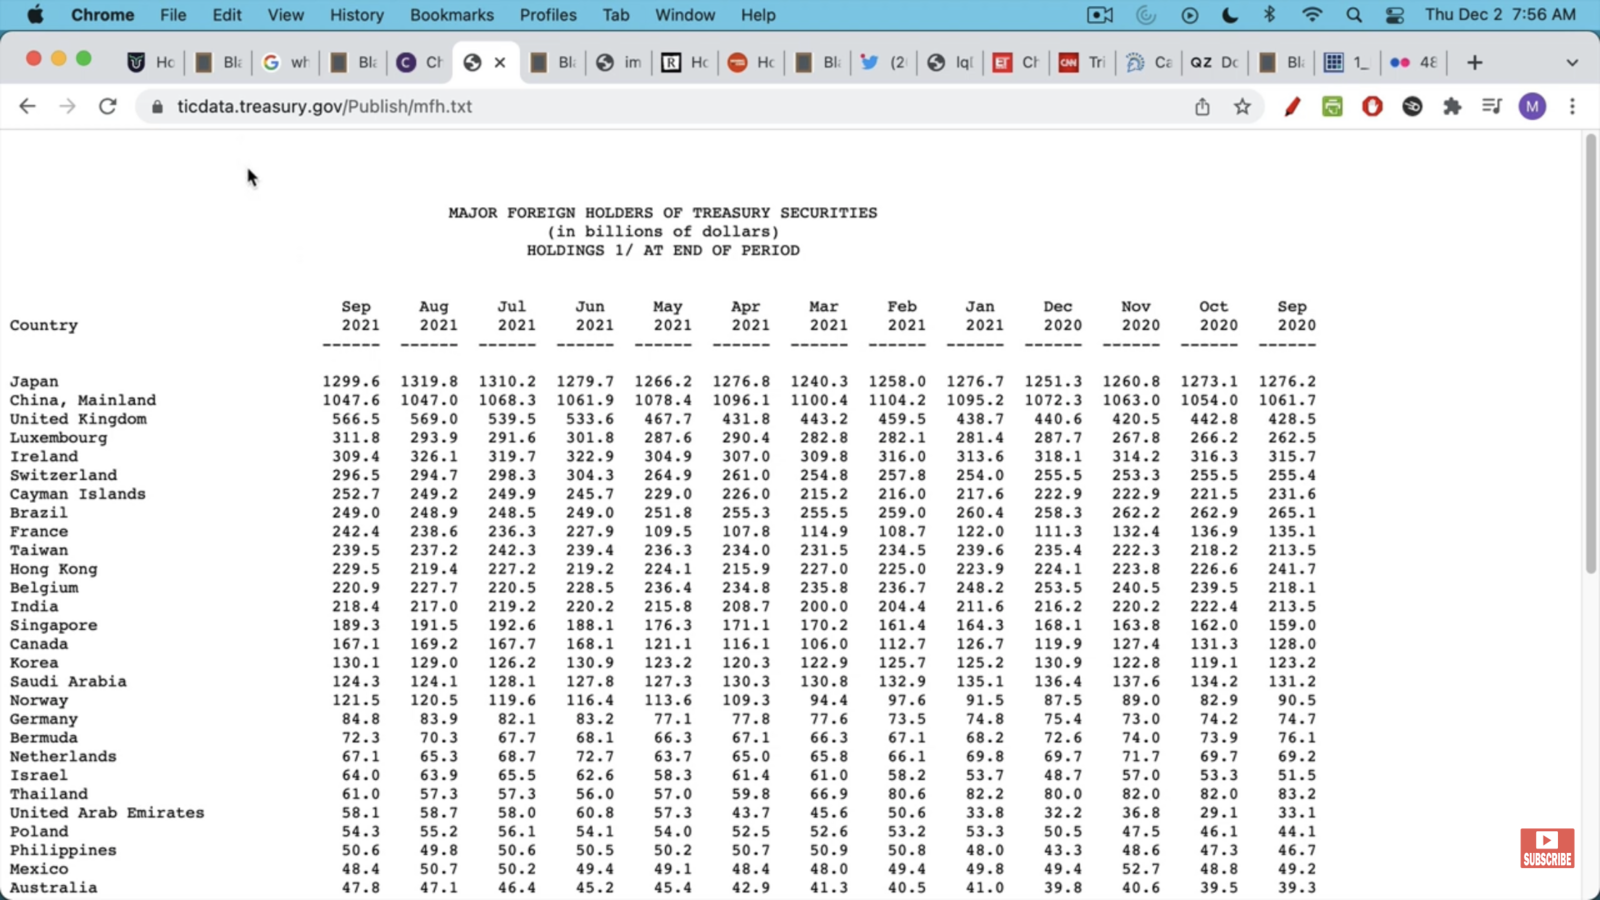
Task: Click the play circle menu bar icon
Action: (1189, 15)
